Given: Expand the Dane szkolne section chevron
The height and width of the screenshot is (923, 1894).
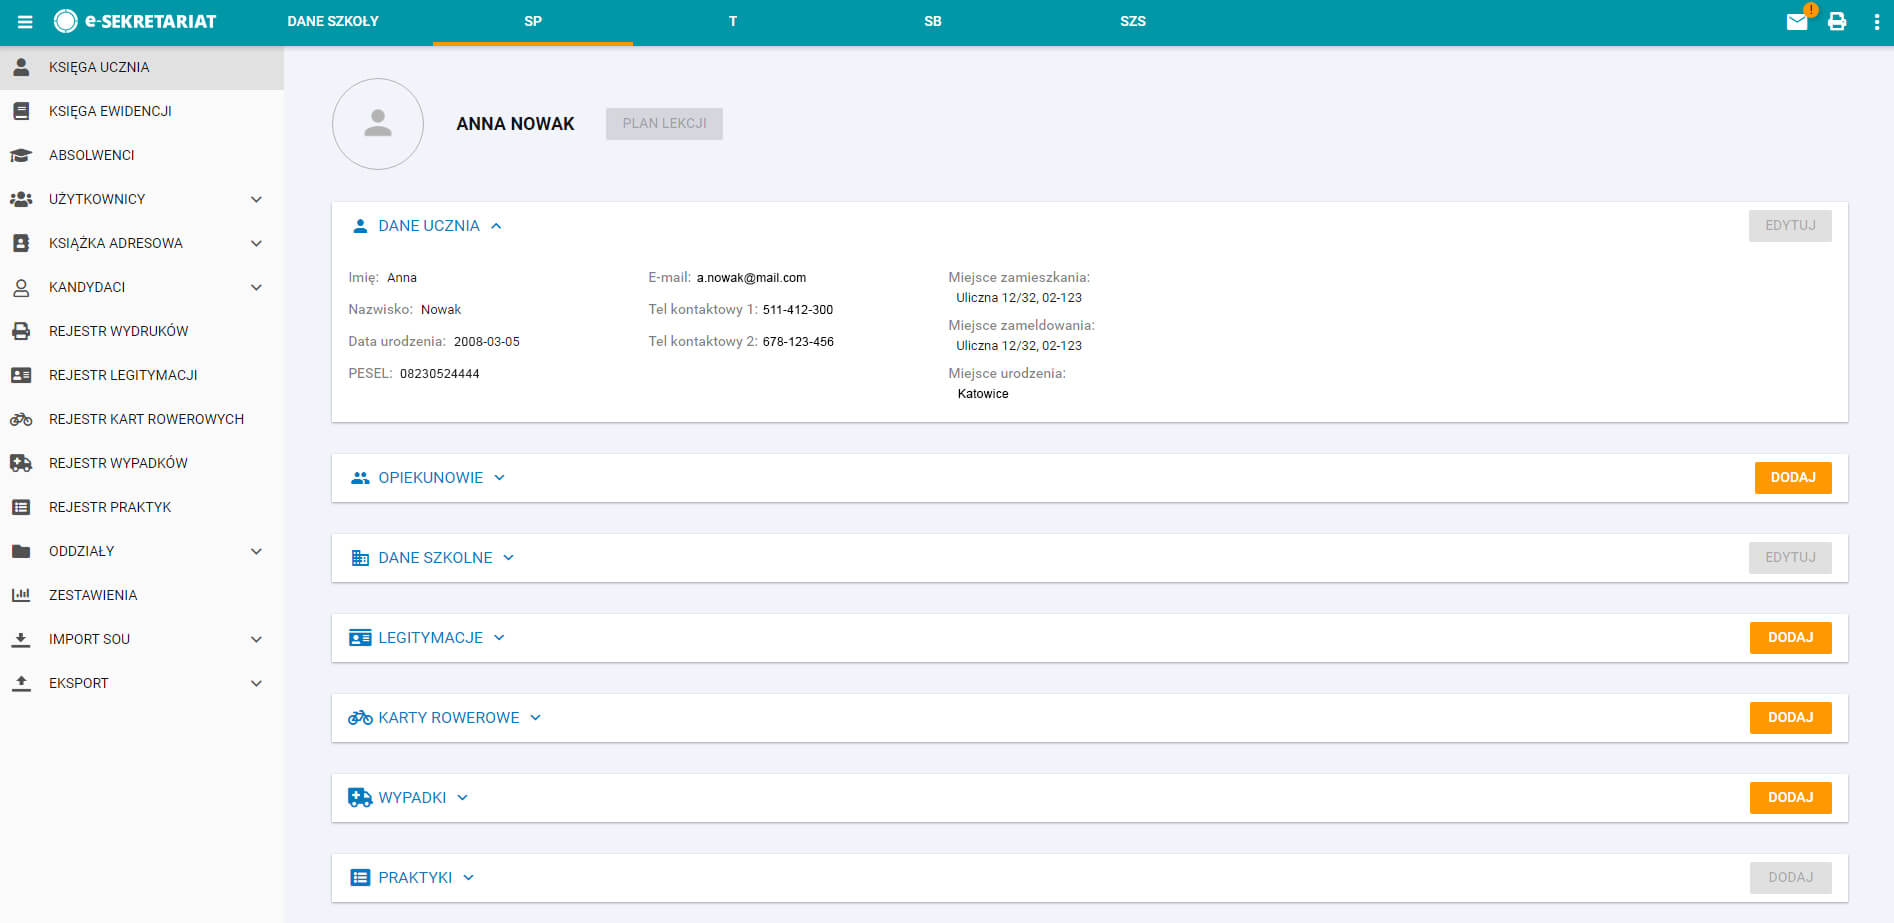Looking at the screenshot, I should pyautogui.click(x=508, y=558).
